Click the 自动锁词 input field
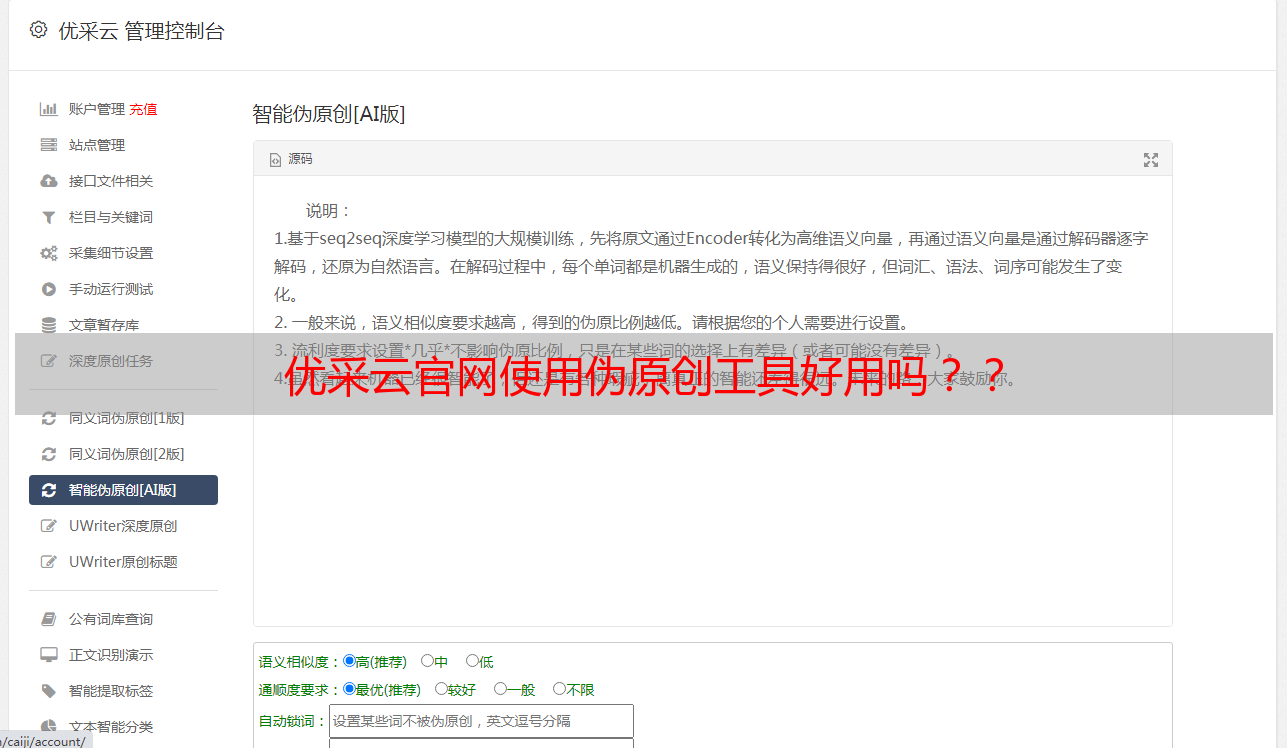 pos(481,721)
